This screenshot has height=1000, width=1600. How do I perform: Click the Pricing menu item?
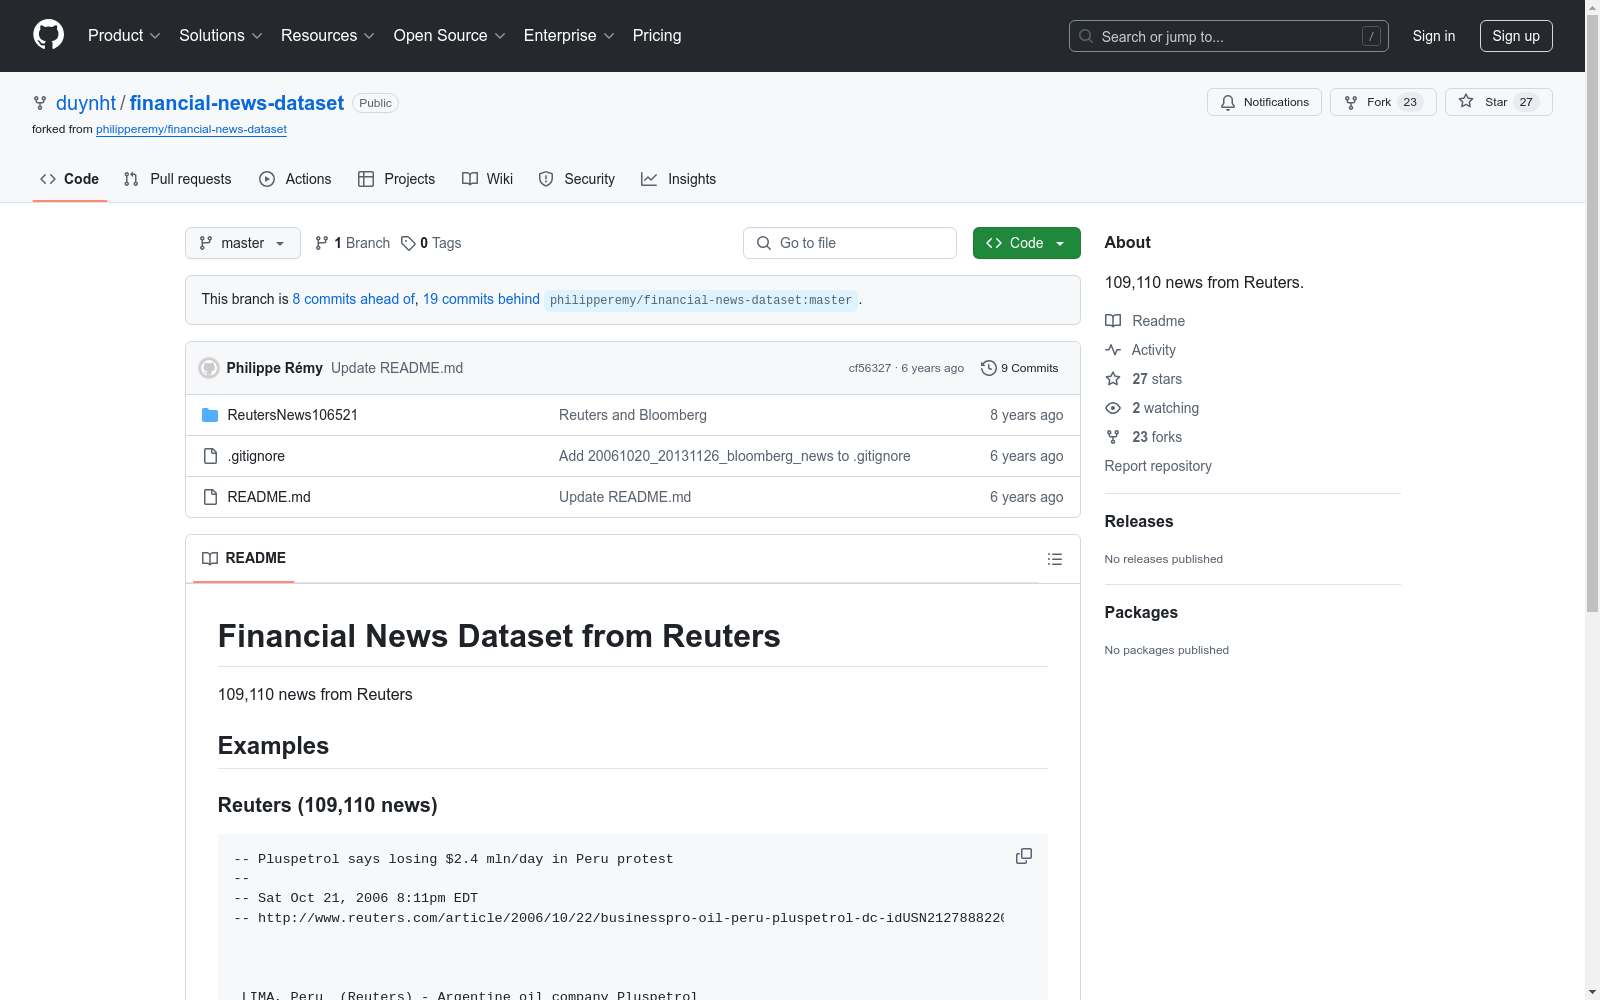pyautogui.click(x=656, y=35)
